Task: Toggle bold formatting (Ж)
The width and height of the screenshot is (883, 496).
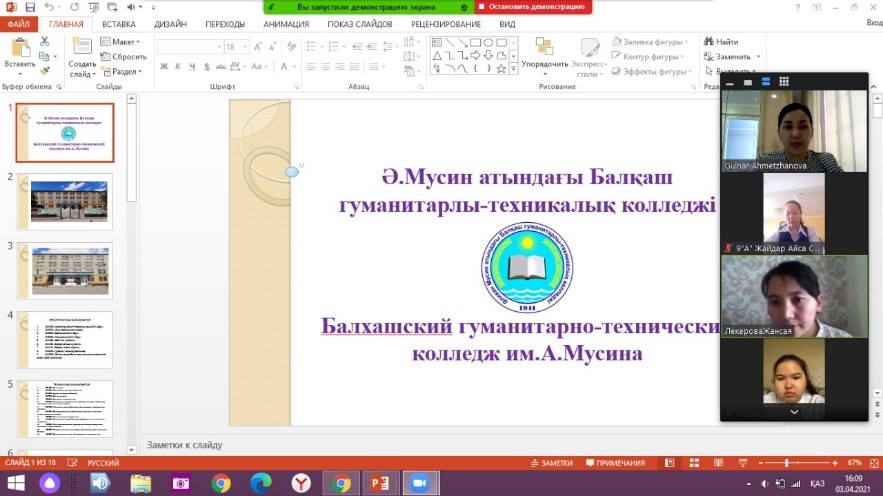Action: (x=164, y=66)
